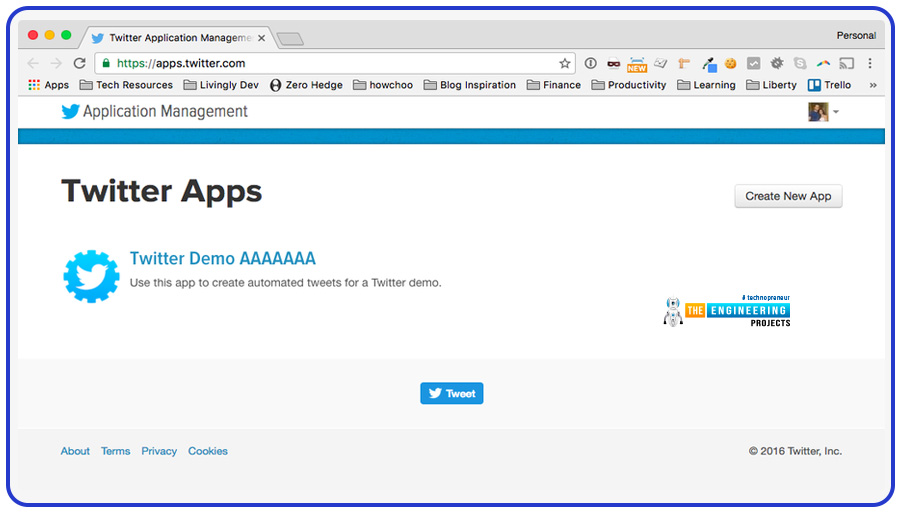Bookmark page with star icon
The height and width of the screenshot is (516, 900).
coord(565,63)
